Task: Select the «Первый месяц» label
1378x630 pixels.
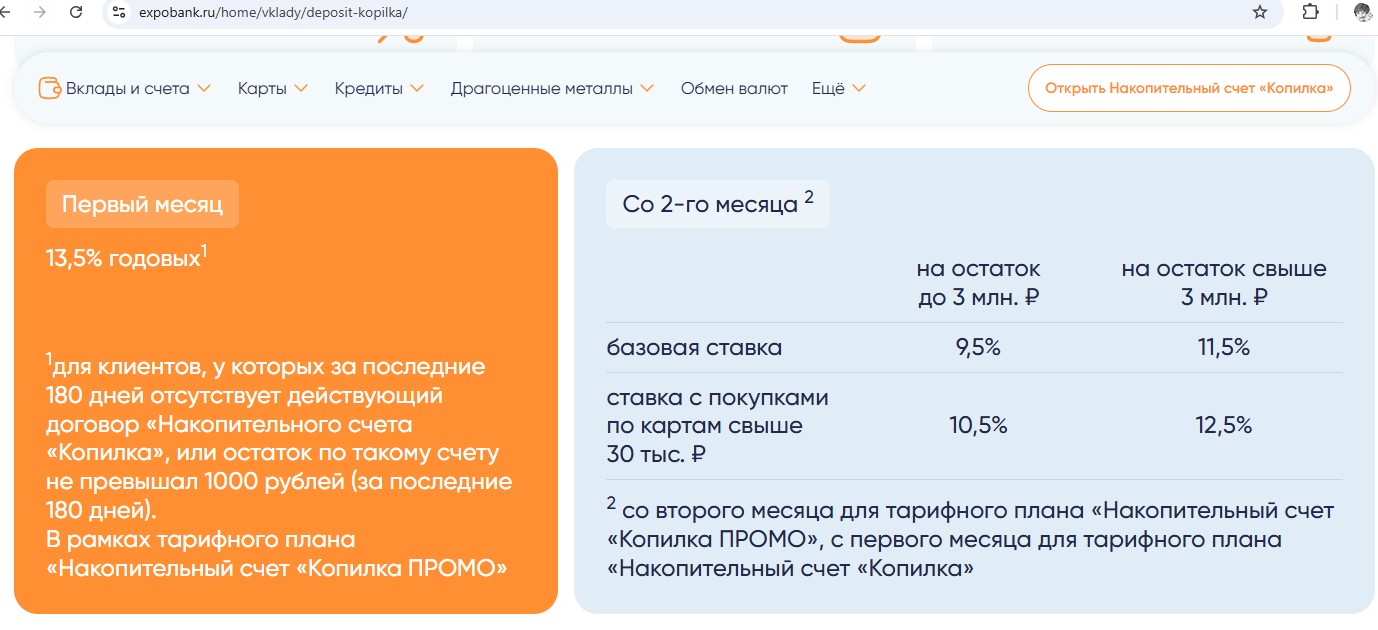Action: (142, 204)
